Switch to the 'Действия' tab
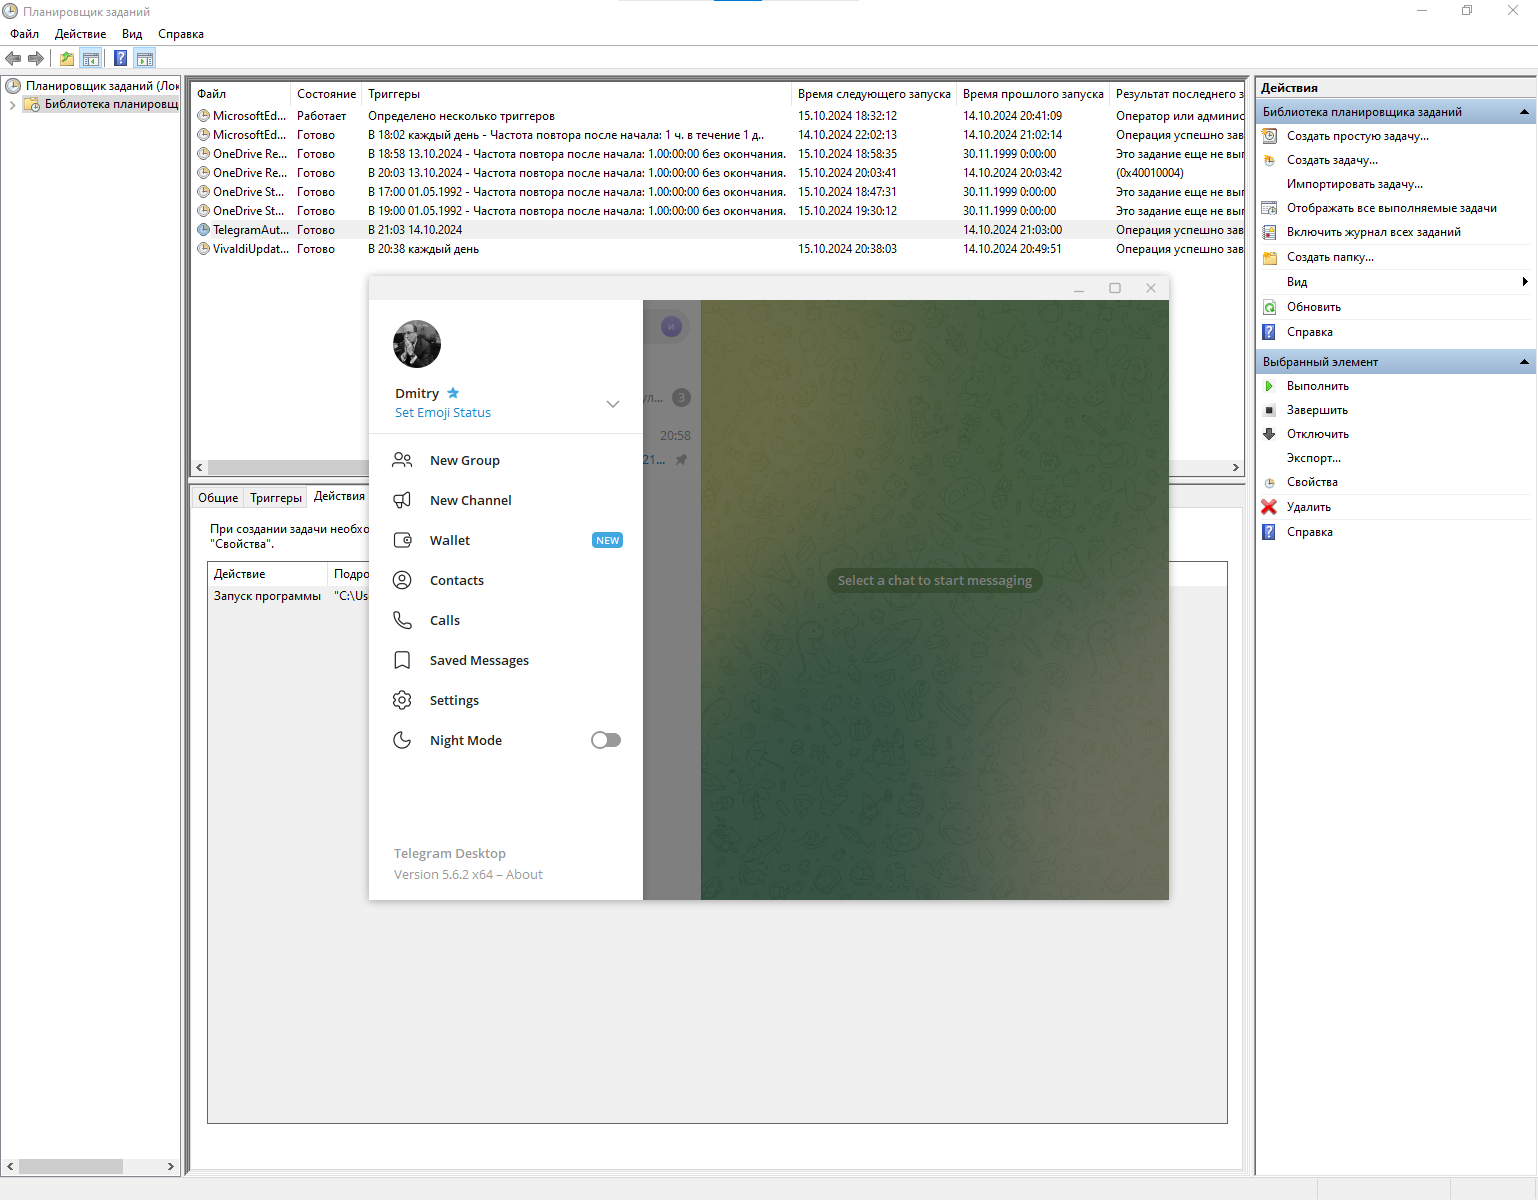Image resolution: width=1538 pixels, height=1200 pixels. click(x=339, y=496)
